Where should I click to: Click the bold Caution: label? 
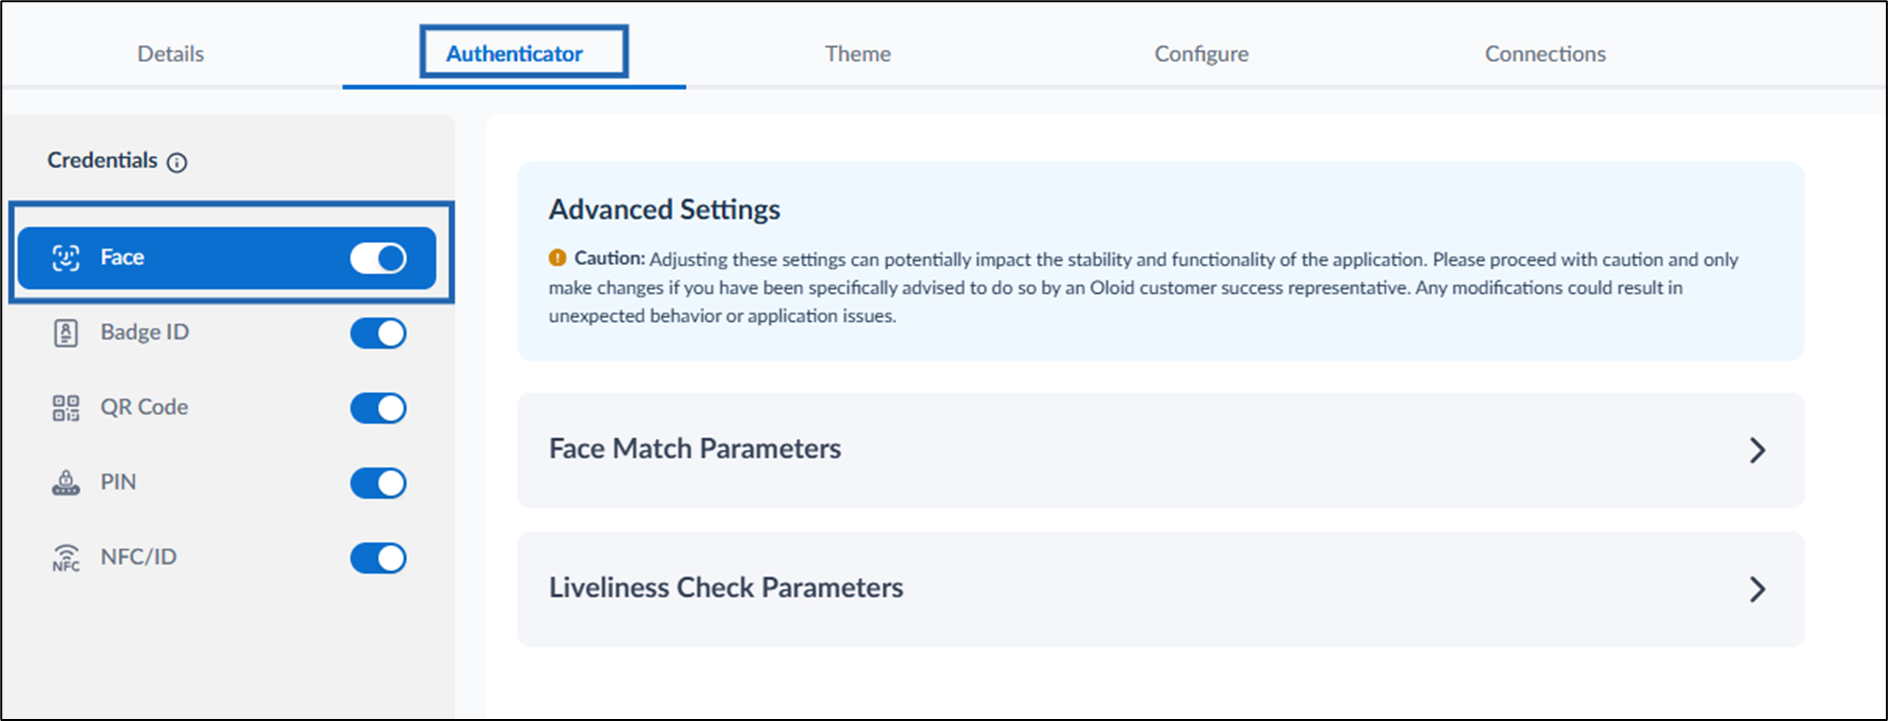[x=609, y=258]
